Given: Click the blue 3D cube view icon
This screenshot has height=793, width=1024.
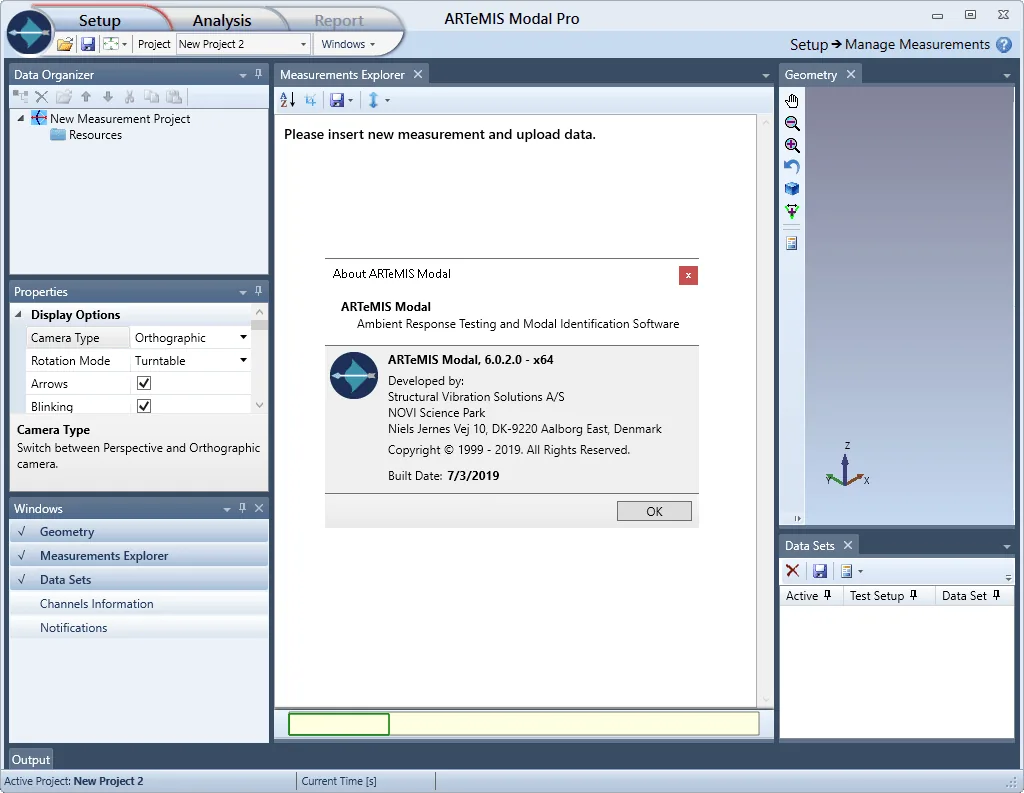Looking at the screenshot, I should 792,189.
